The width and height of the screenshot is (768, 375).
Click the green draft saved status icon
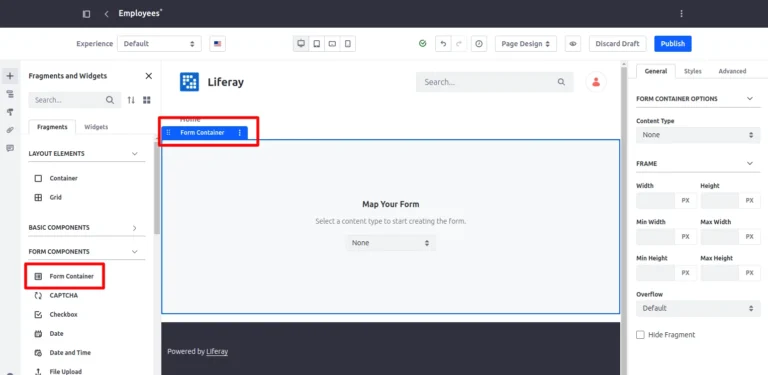[423, 44]
